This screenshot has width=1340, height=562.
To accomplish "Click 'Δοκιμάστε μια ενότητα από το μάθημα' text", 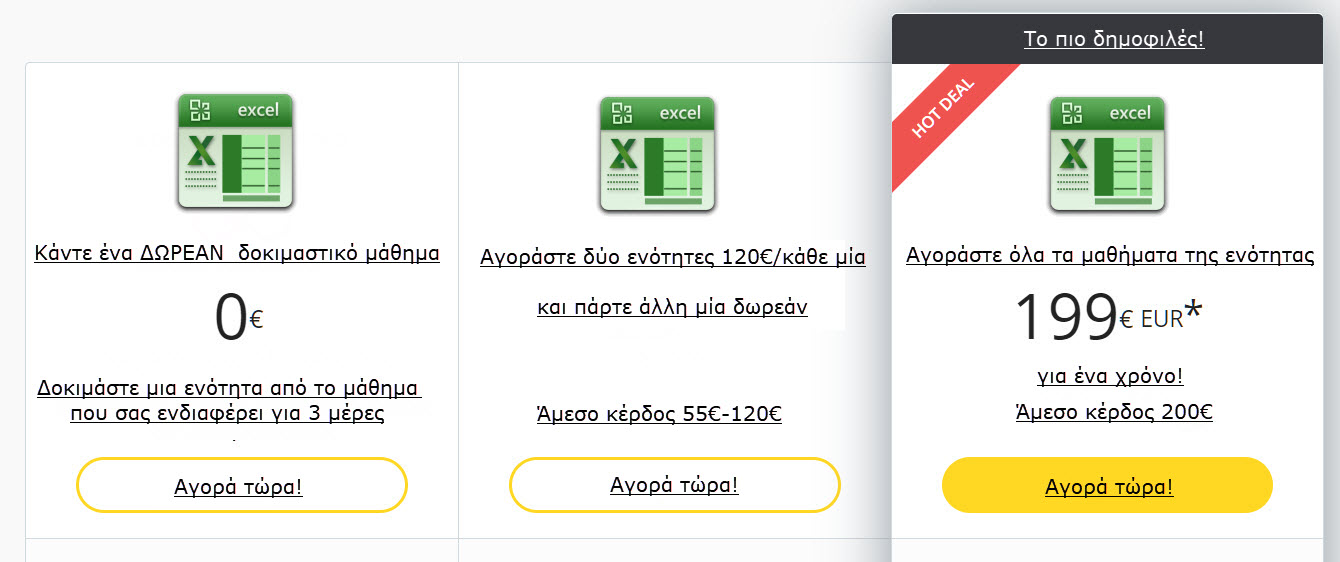I will click(229, 387).
